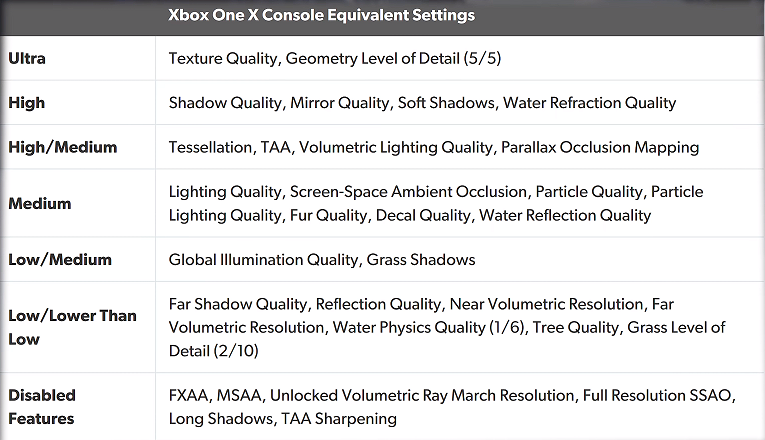Click the Water Physics Quality (1/6) text
This screenshot has height=440, width=765.
(x=428, y=327)
